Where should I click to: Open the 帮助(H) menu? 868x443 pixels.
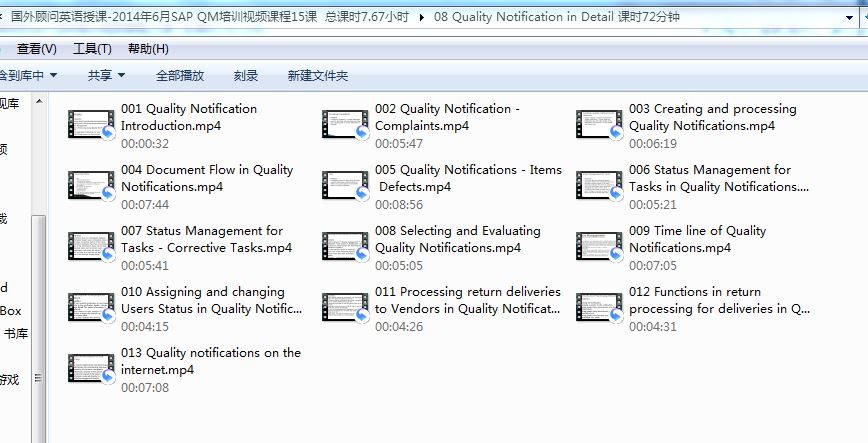tap(148, 49)
